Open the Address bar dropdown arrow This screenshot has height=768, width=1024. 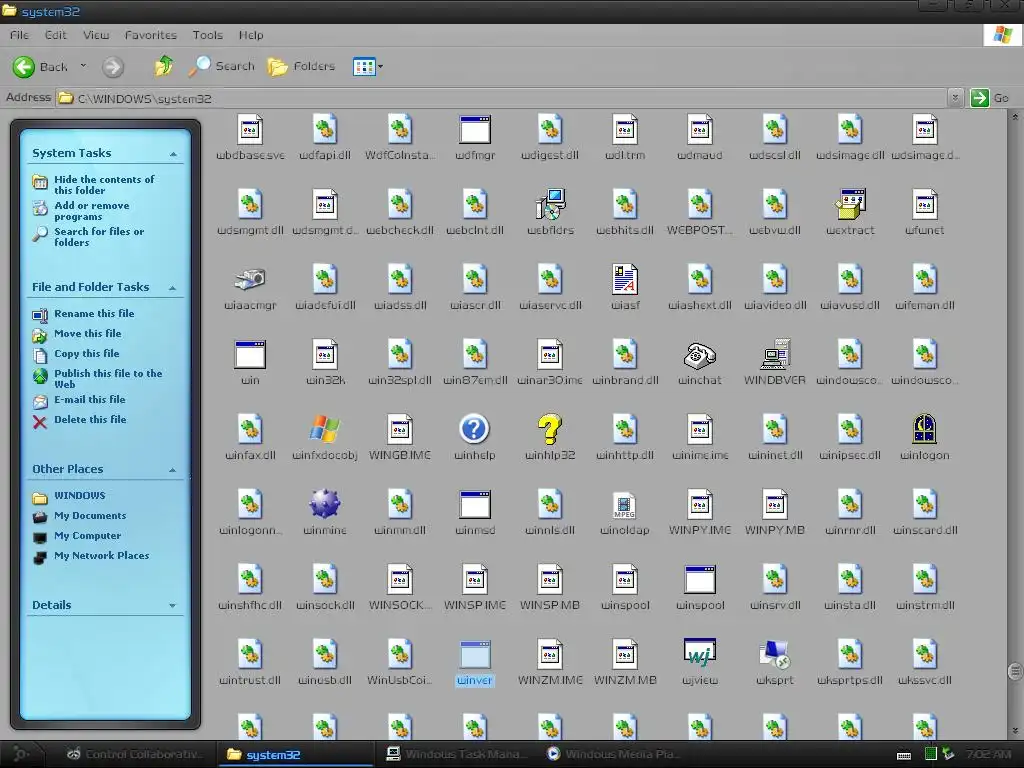pyautogui.click(x=955, y=98)
